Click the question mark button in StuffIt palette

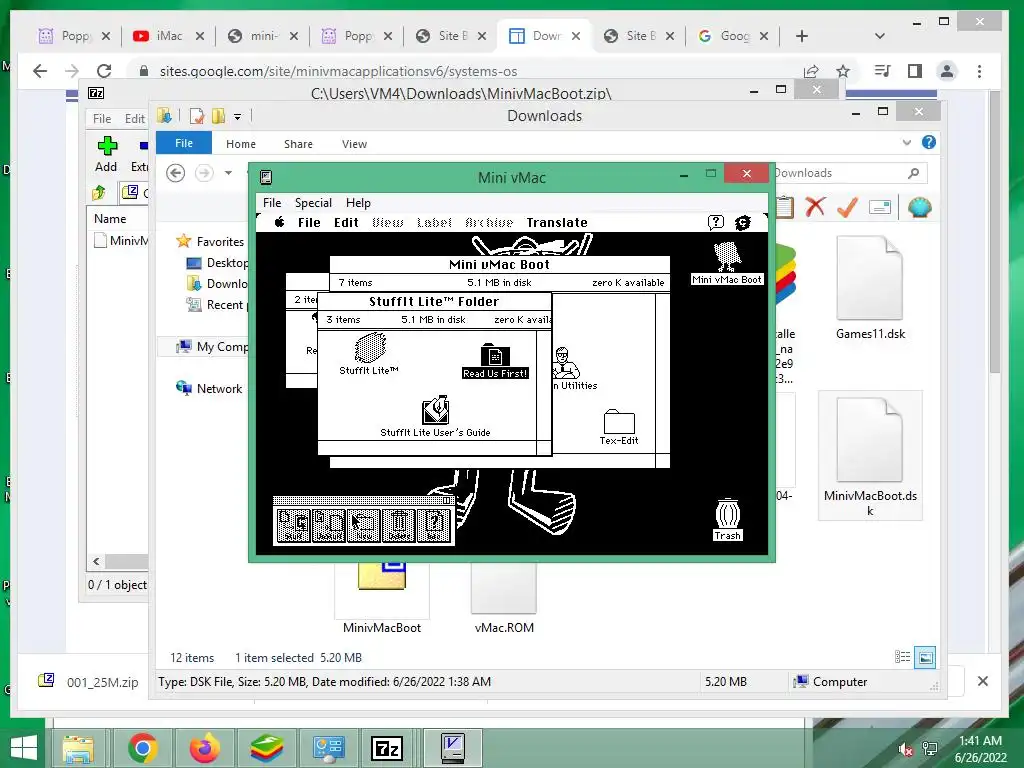434,525
